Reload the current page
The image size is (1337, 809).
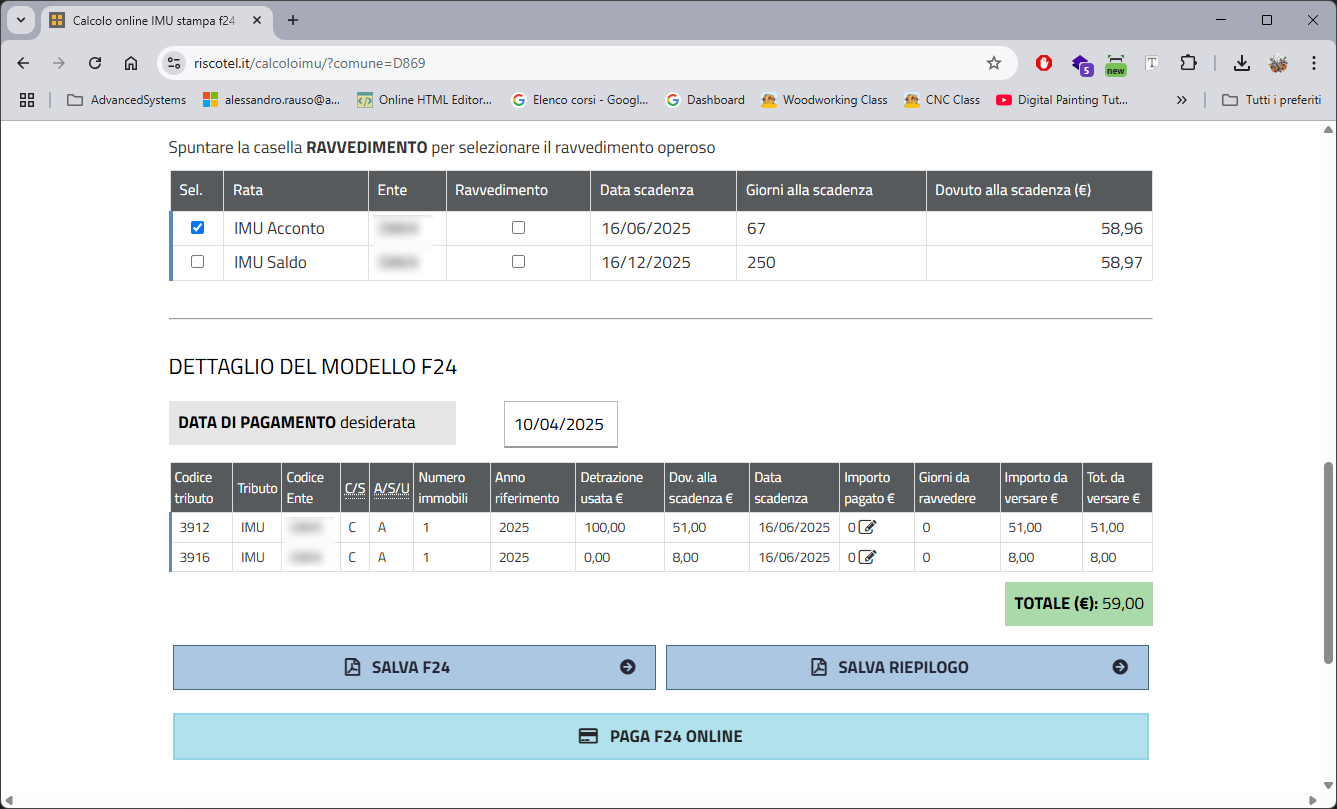pyautogui.click(x=95, y=63)
